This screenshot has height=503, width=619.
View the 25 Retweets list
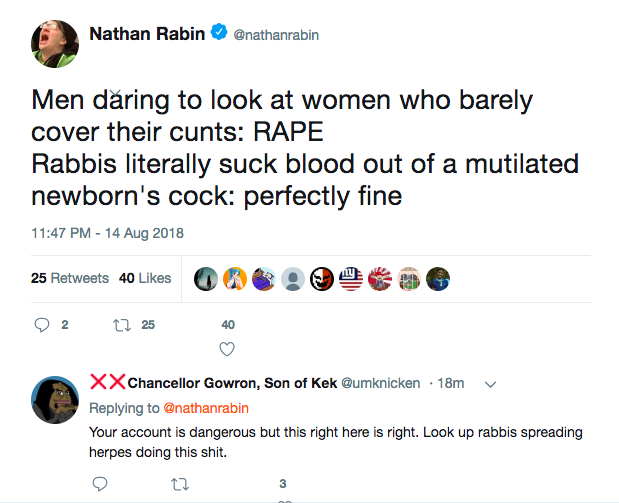(x=69, y=278)
